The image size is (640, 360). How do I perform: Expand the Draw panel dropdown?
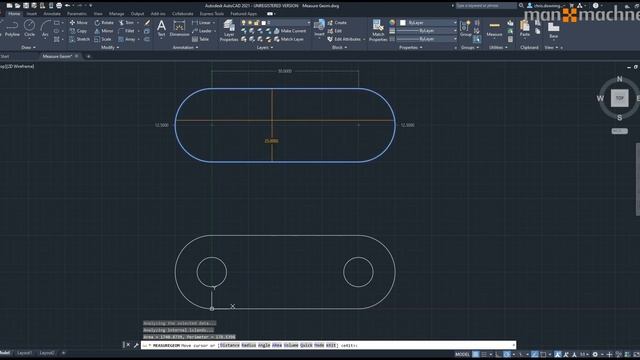[28, 47]
